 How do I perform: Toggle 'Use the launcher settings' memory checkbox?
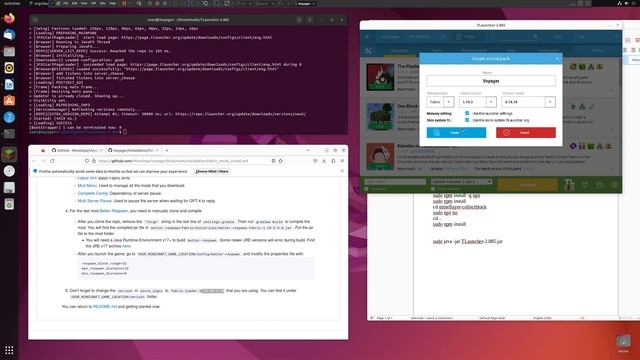point(467,113)
